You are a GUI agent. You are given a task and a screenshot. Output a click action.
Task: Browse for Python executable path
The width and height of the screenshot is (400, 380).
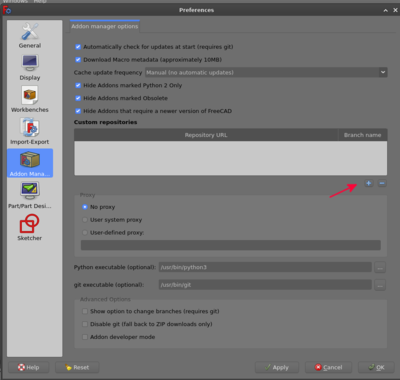coord(380,267)
